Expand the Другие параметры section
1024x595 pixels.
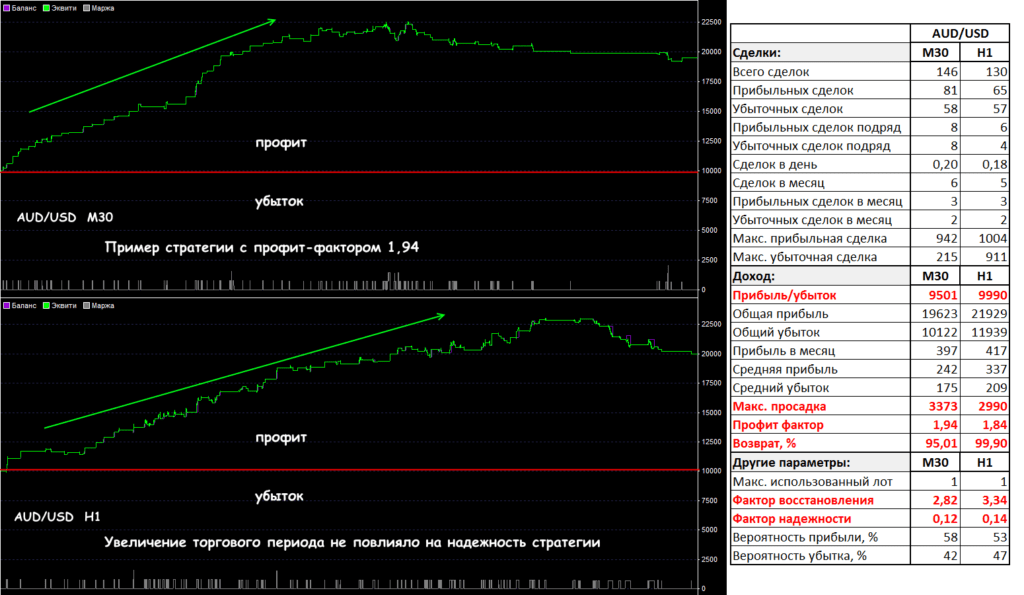(x=790, y=462)
